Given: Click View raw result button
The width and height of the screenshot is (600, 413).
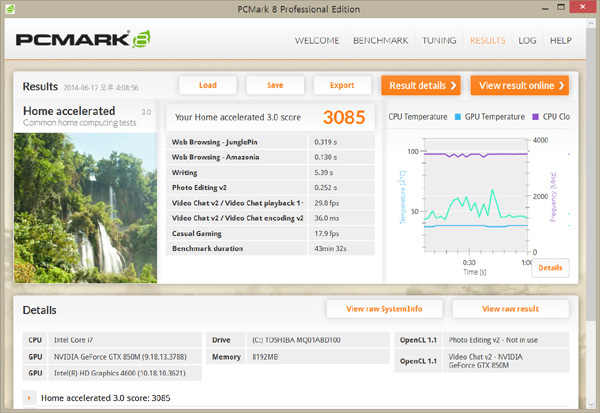Looking at the screenshot, I should 510,309.
